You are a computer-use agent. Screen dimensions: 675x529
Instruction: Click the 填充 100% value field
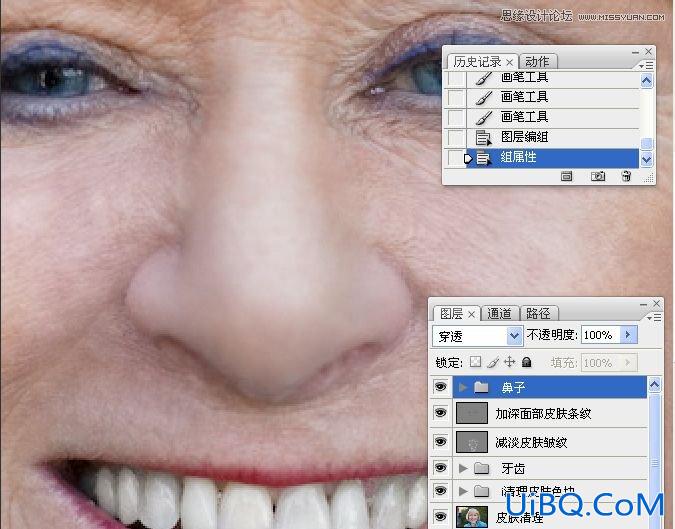pyautogui.click(x=601, y=363)
